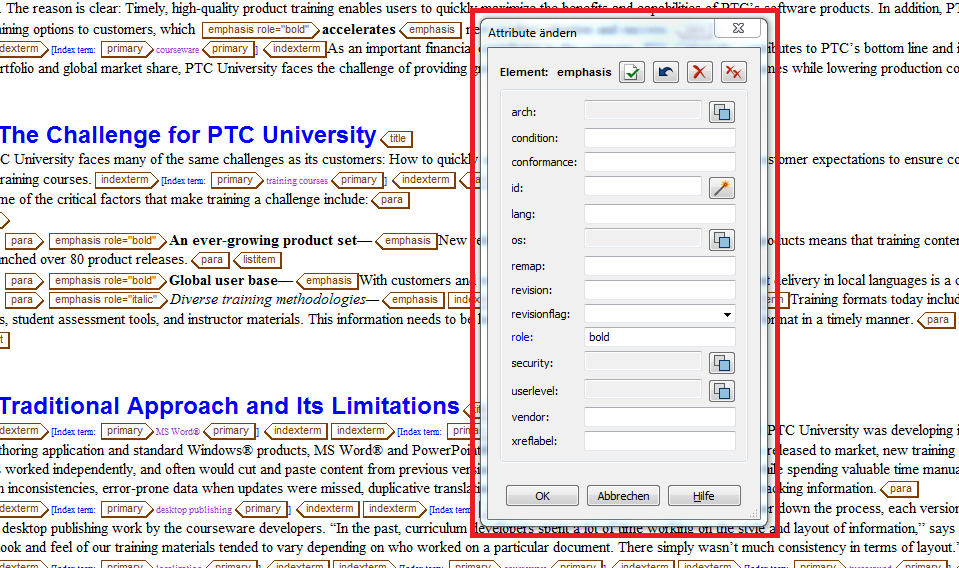The height and width of the screenshot is (568, 959).
Task: Click the disabled os field
Action: click(x=643, y=238)
